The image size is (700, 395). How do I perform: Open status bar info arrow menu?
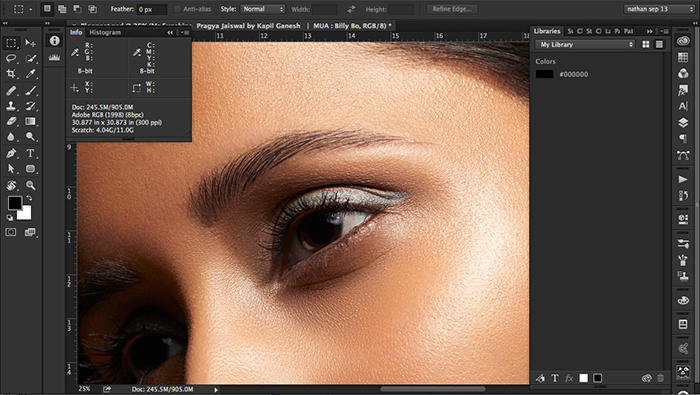pos(216,390)
